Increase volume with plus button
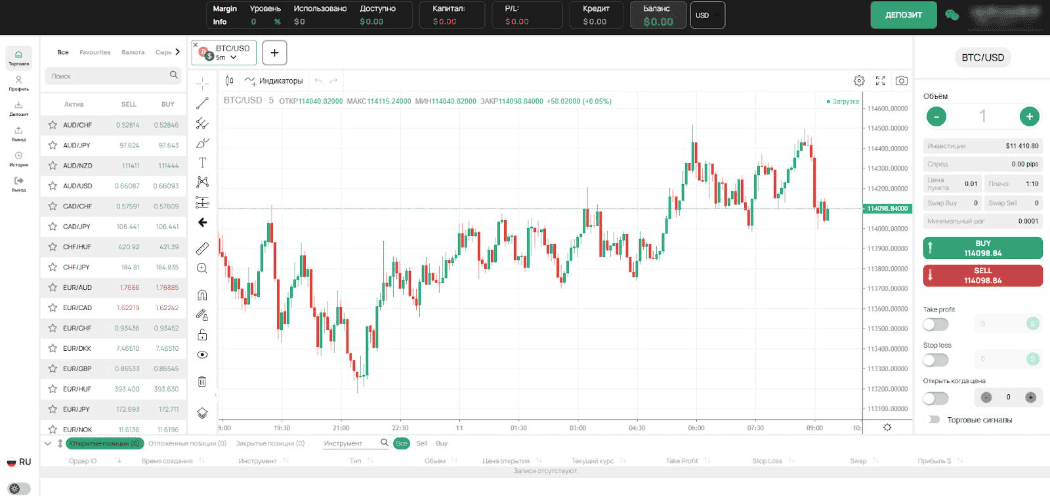The width and height of the screenshot is (1050, 496). pos(1029,116)
